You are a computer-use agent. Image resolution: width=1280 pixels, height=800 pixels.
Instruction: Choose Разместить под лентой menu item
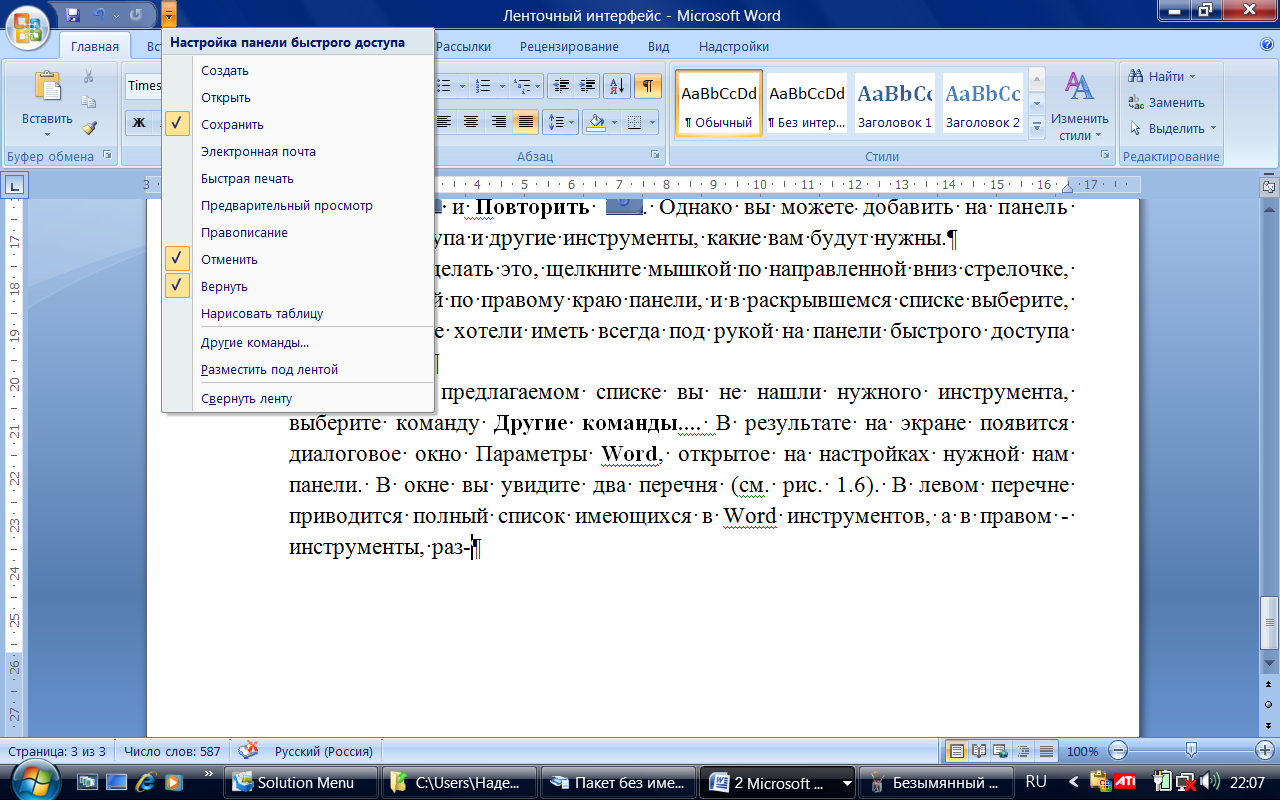298,370
